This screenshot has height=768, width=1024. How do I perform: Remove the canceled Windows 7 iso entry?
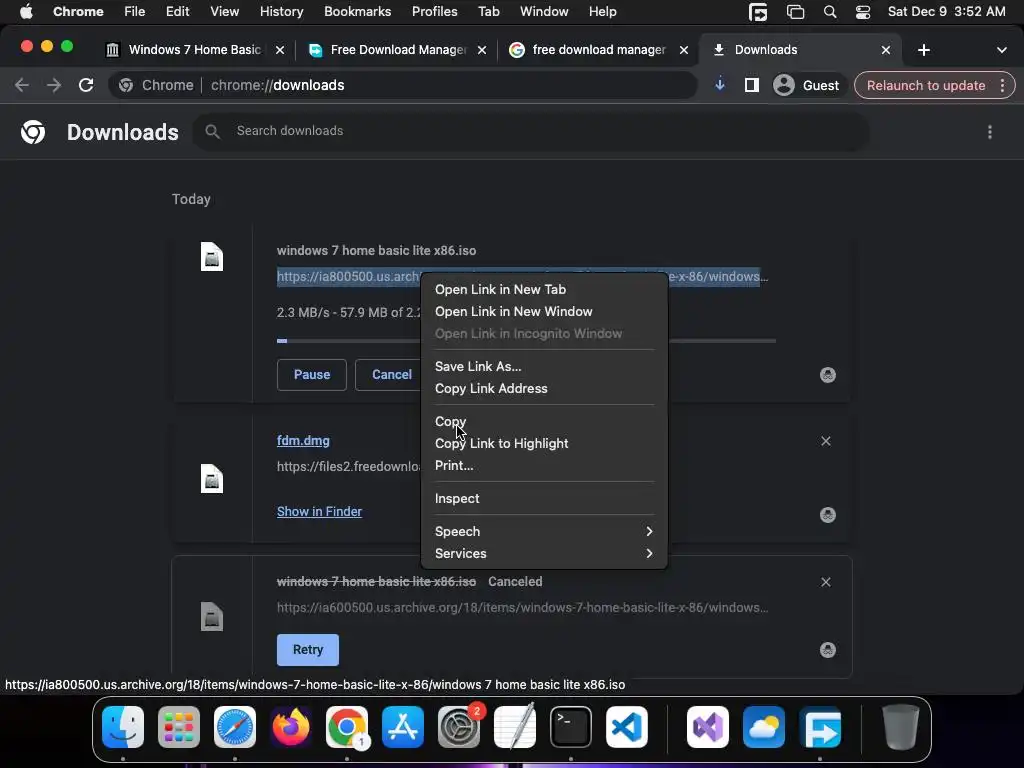(x=825, y=582)
